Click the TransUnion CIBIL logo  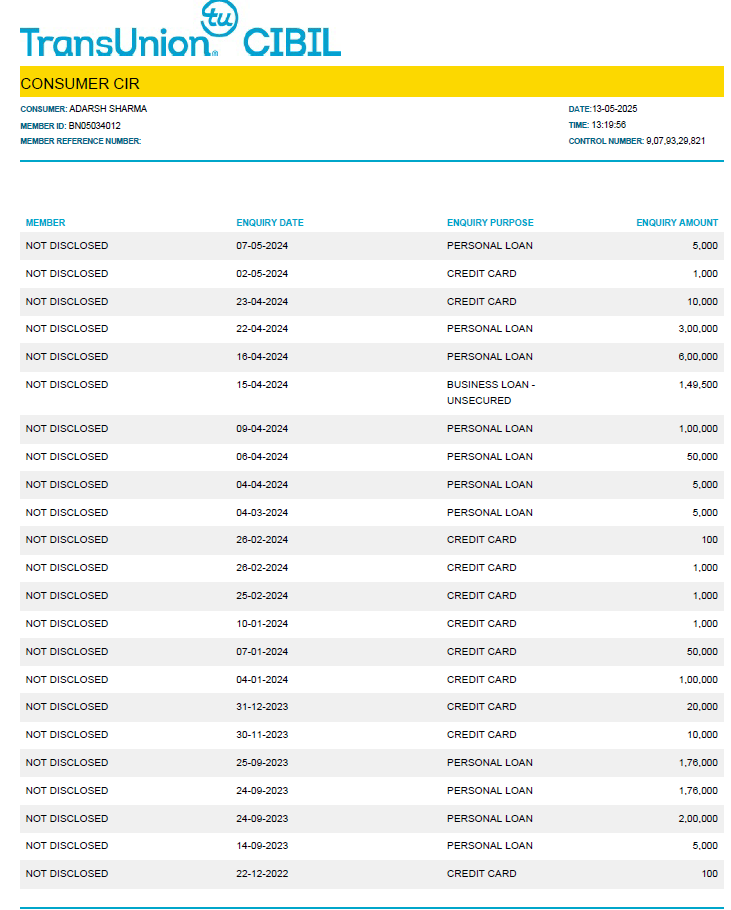click(x=180, y=29)
